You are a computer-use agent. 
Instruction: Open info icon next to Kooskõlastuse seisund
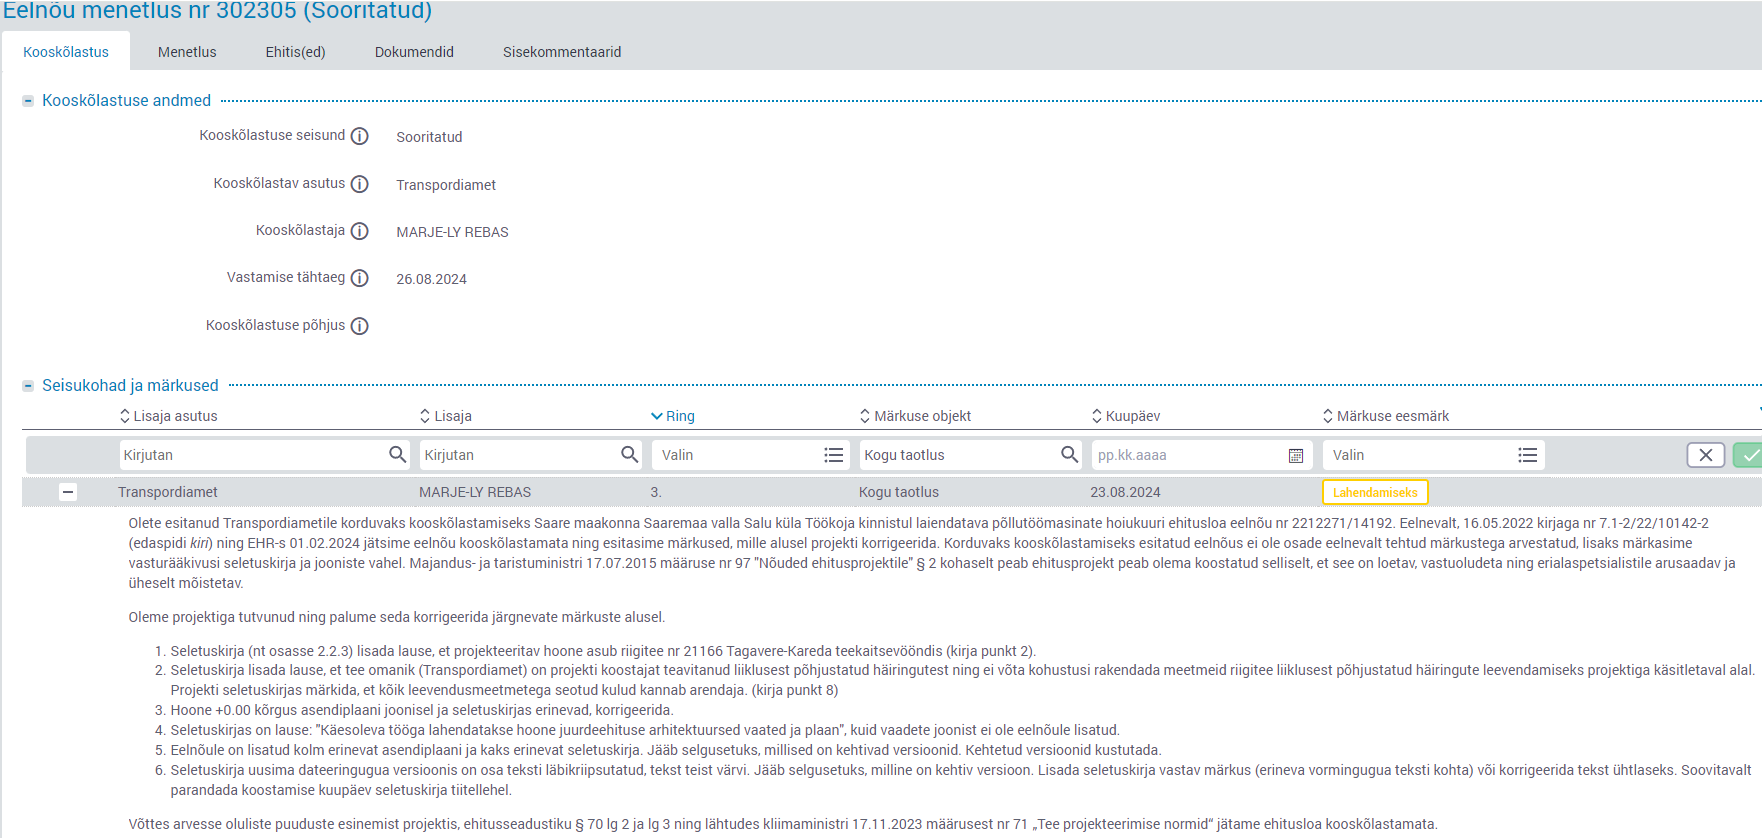point(360,136)
